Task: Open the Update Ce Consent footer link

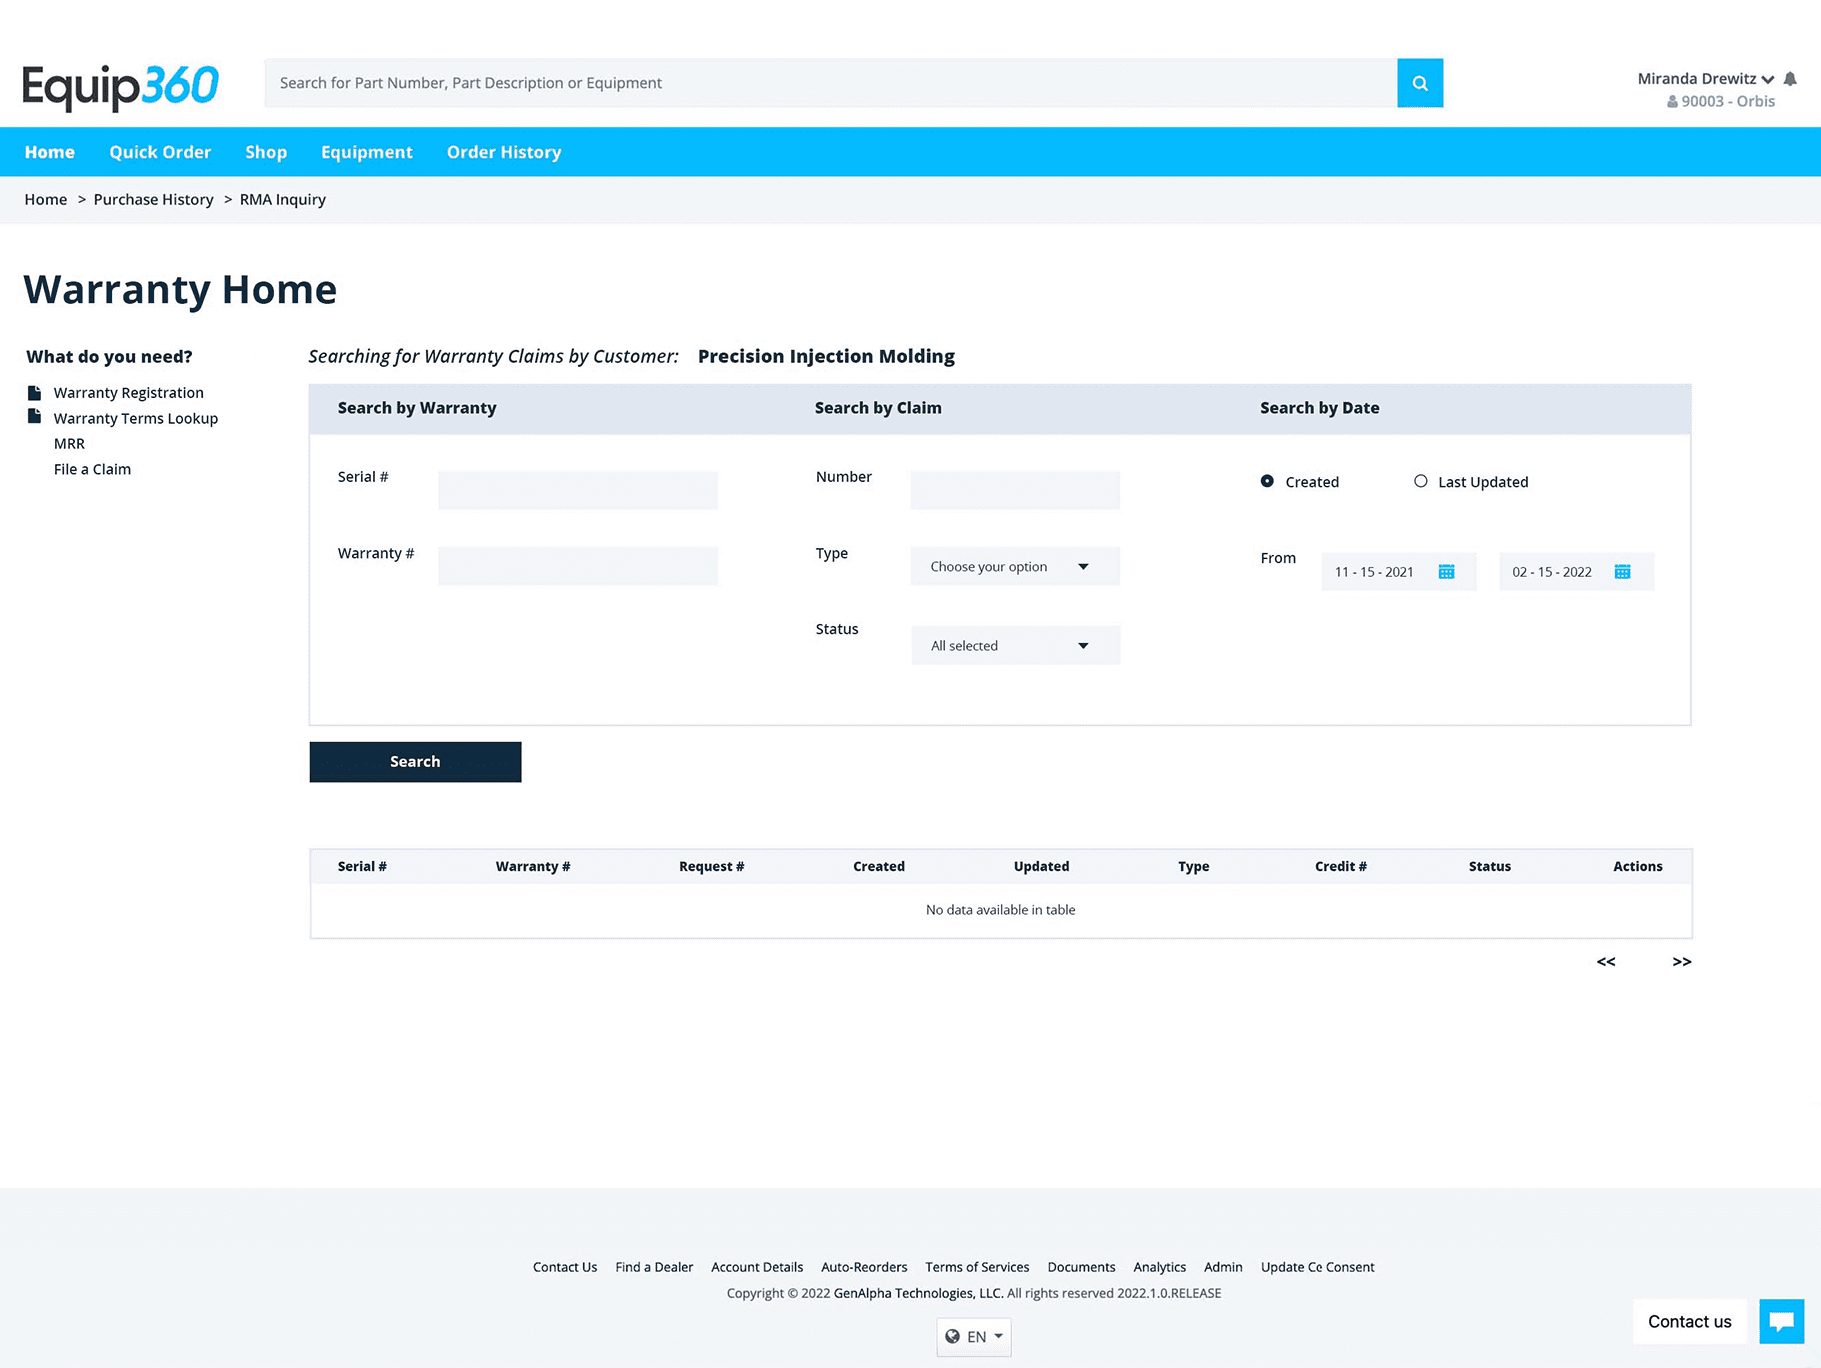Action: [x=1318, y=1267]
